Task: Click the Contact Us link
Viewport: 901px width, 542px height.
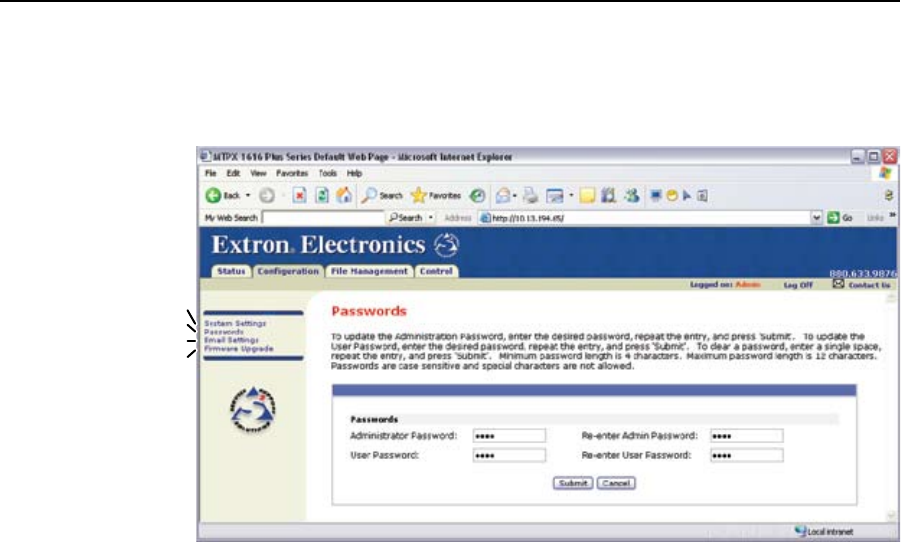Action: pyautogui.click(x=869, y=285)
